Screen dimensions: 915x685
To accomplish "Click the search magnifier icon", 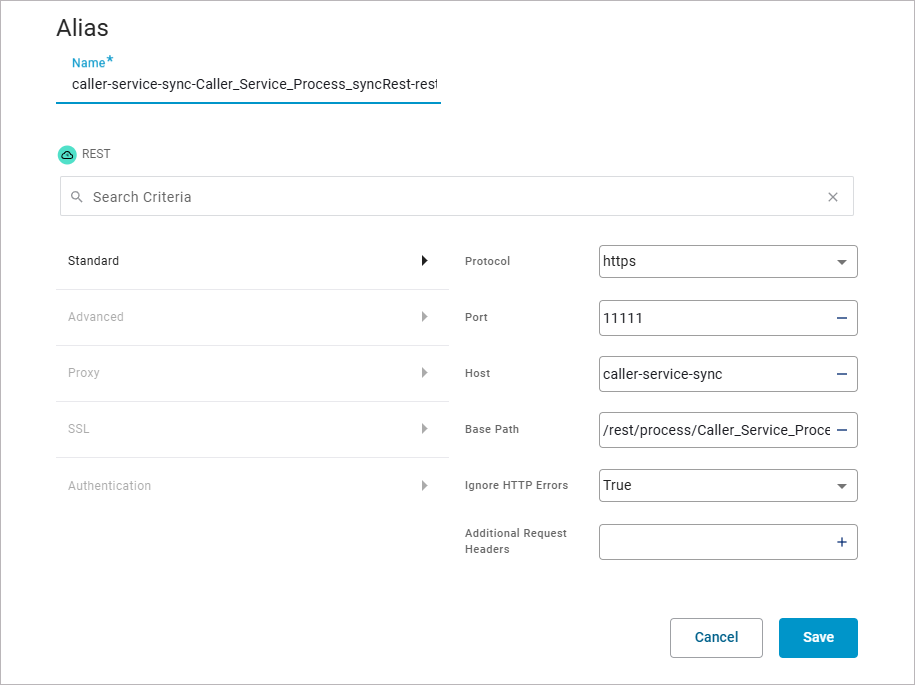I will click(x=77, y=197).
